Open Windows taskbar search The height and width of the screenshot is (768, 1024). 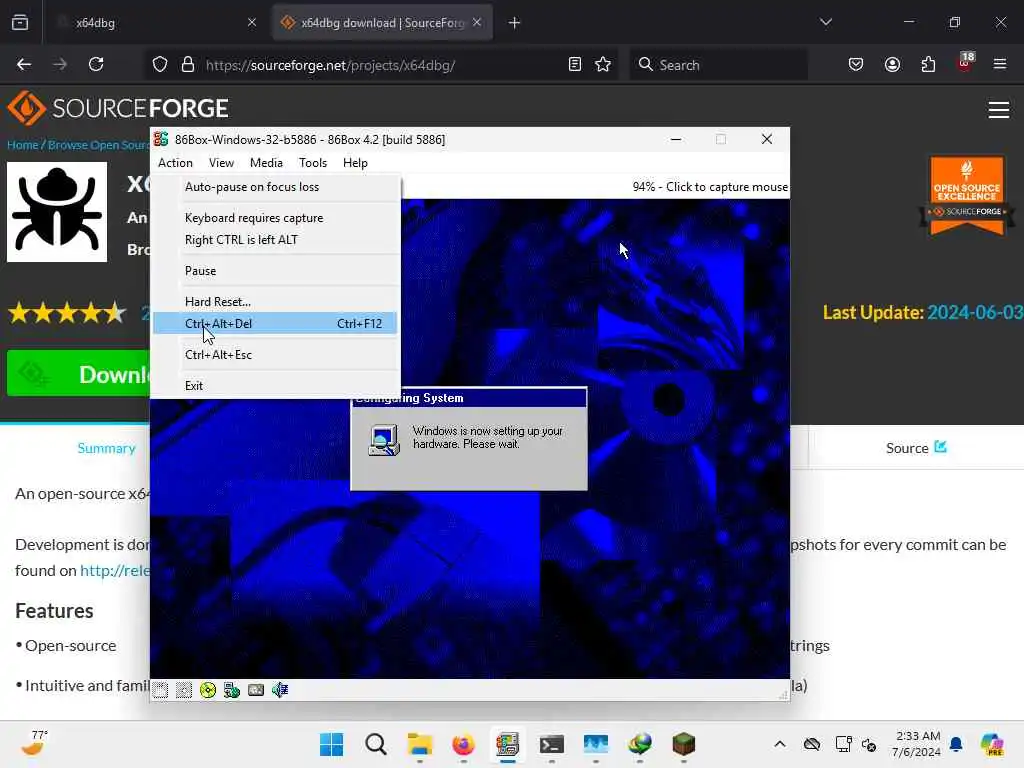point(376,744)
